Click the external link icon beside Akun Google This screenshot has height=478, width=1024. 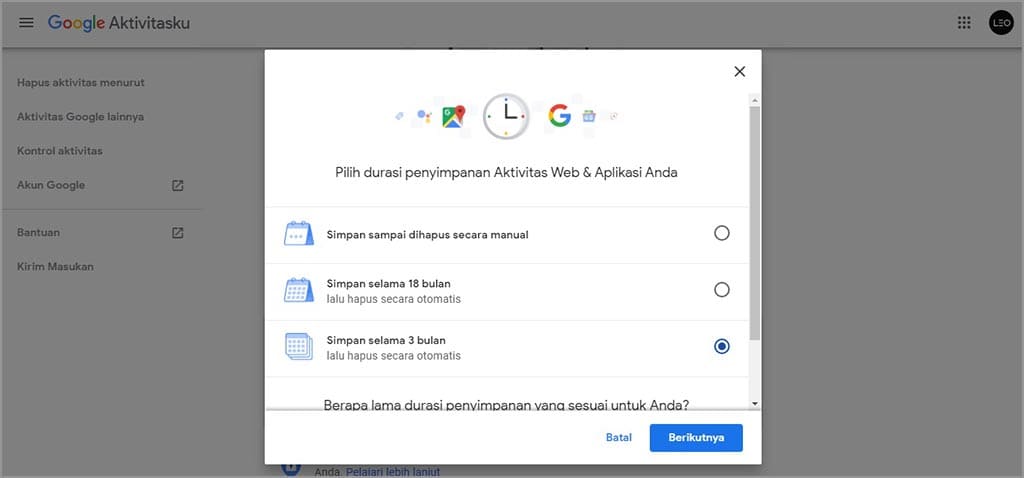point(177,185)
